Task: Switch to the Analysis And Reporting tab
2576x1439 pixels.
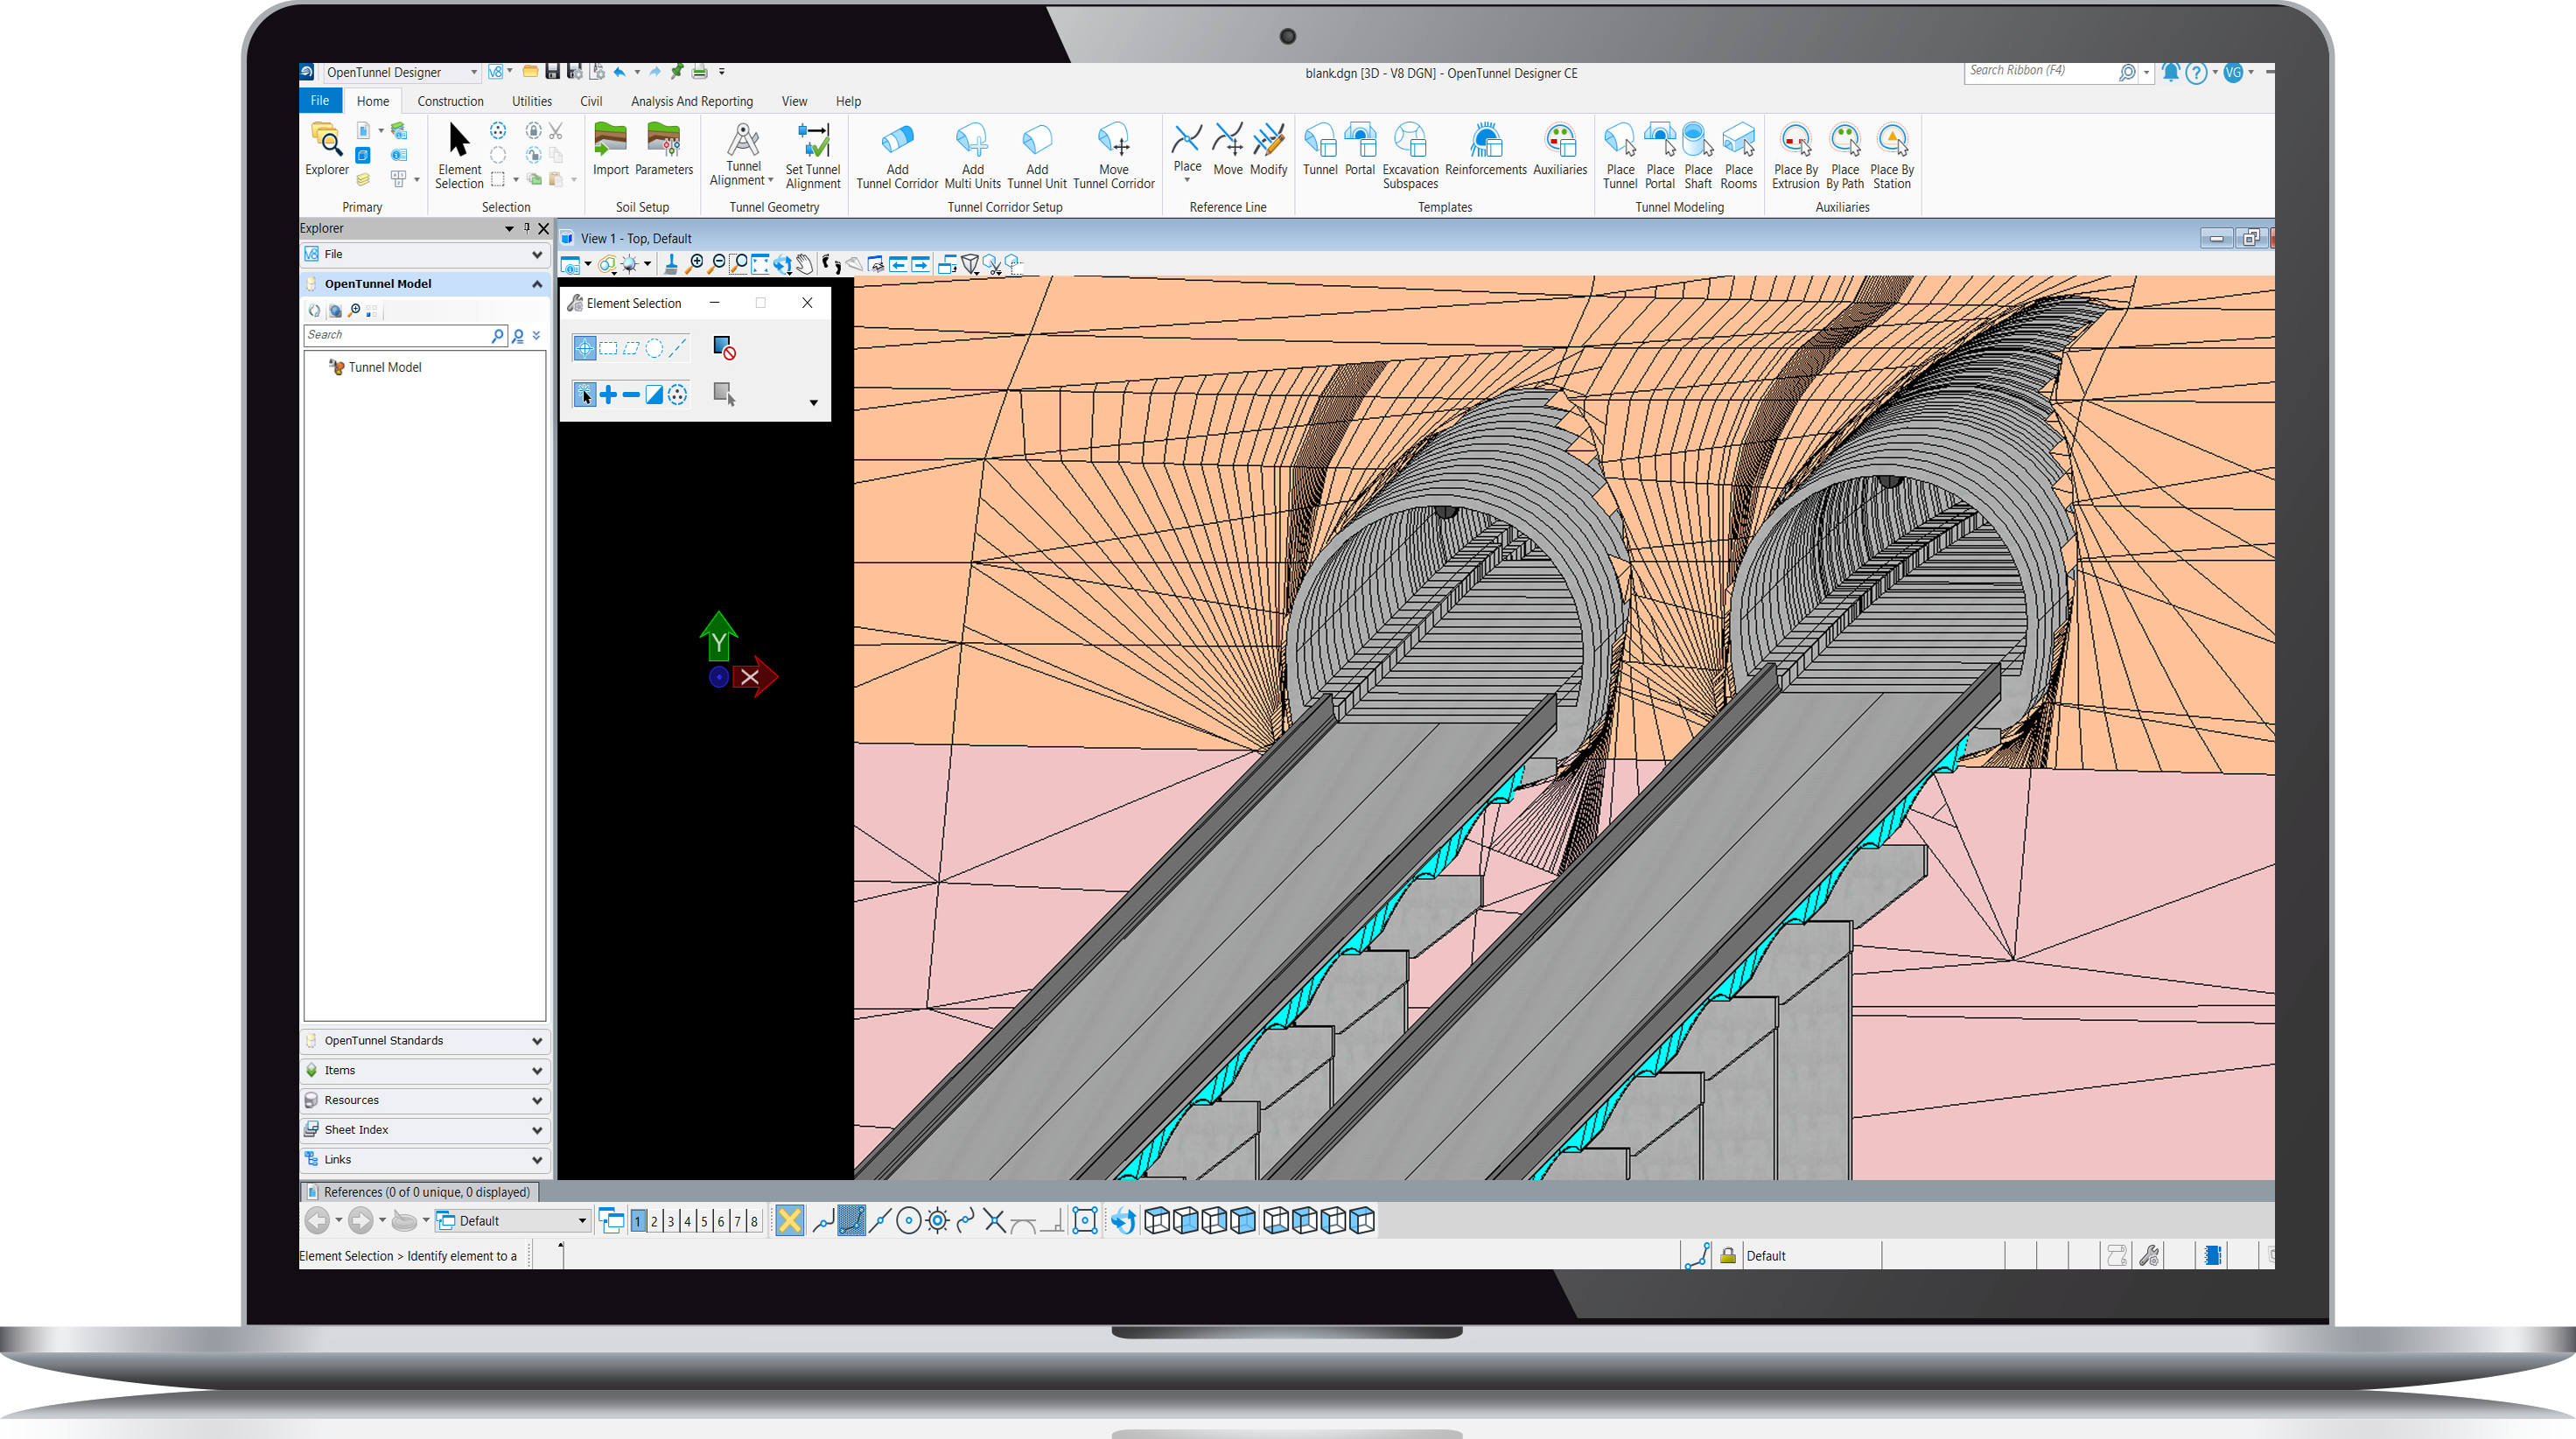Action: point(691,101)
